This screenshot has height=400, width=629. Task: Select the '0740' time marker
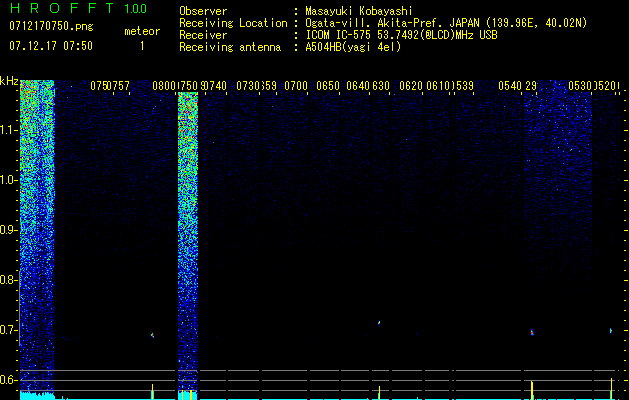tap(215, 86)
